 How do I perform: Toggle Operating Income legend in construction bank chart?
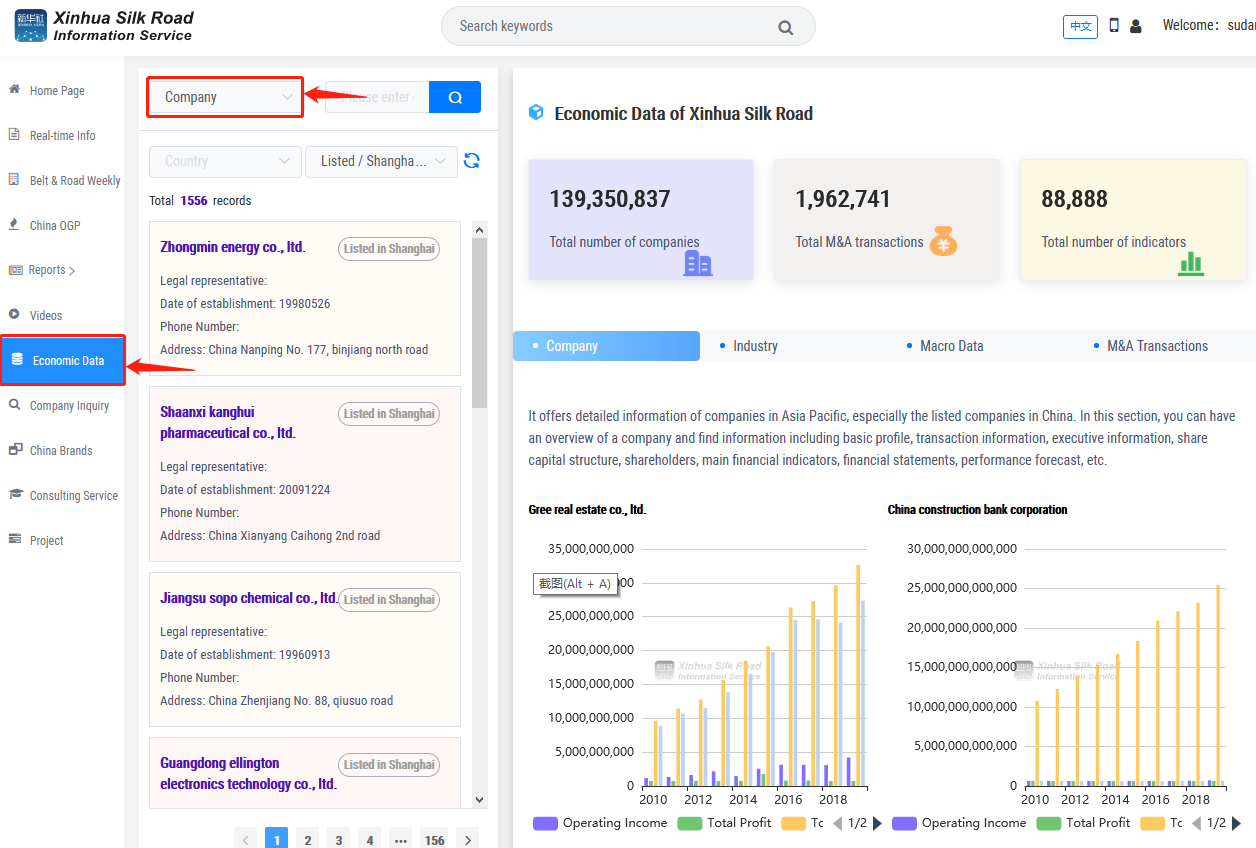point(959,823)
